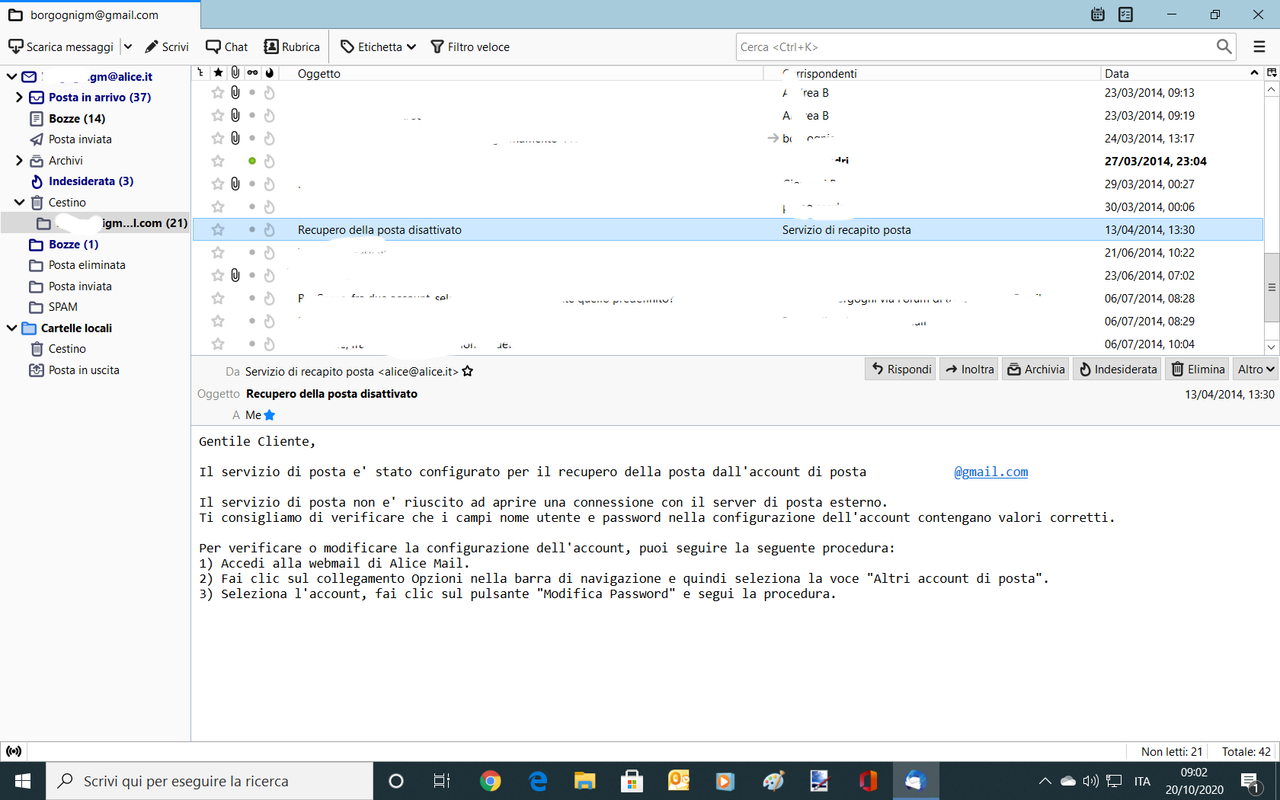
Task: Open Chrome from the taskbar
Action: pyautogui.click(x=490, y=781)
